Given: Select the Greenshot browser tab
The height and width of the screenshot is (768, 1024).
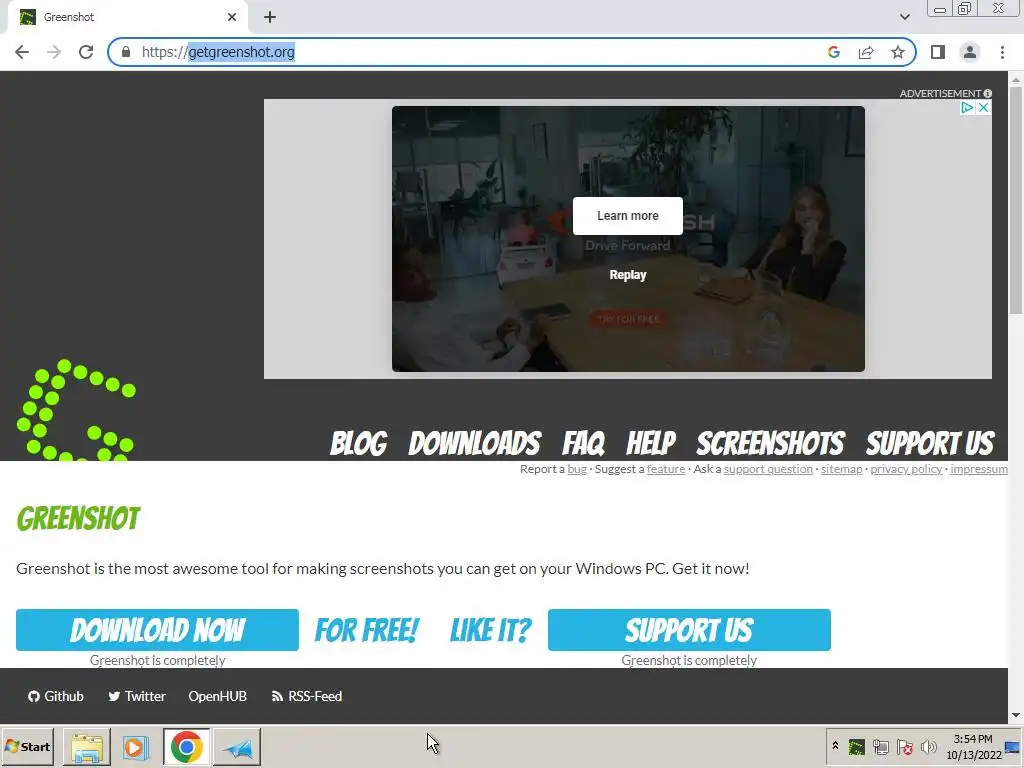Looking at the screenshot, I should (x=127, y=18).
